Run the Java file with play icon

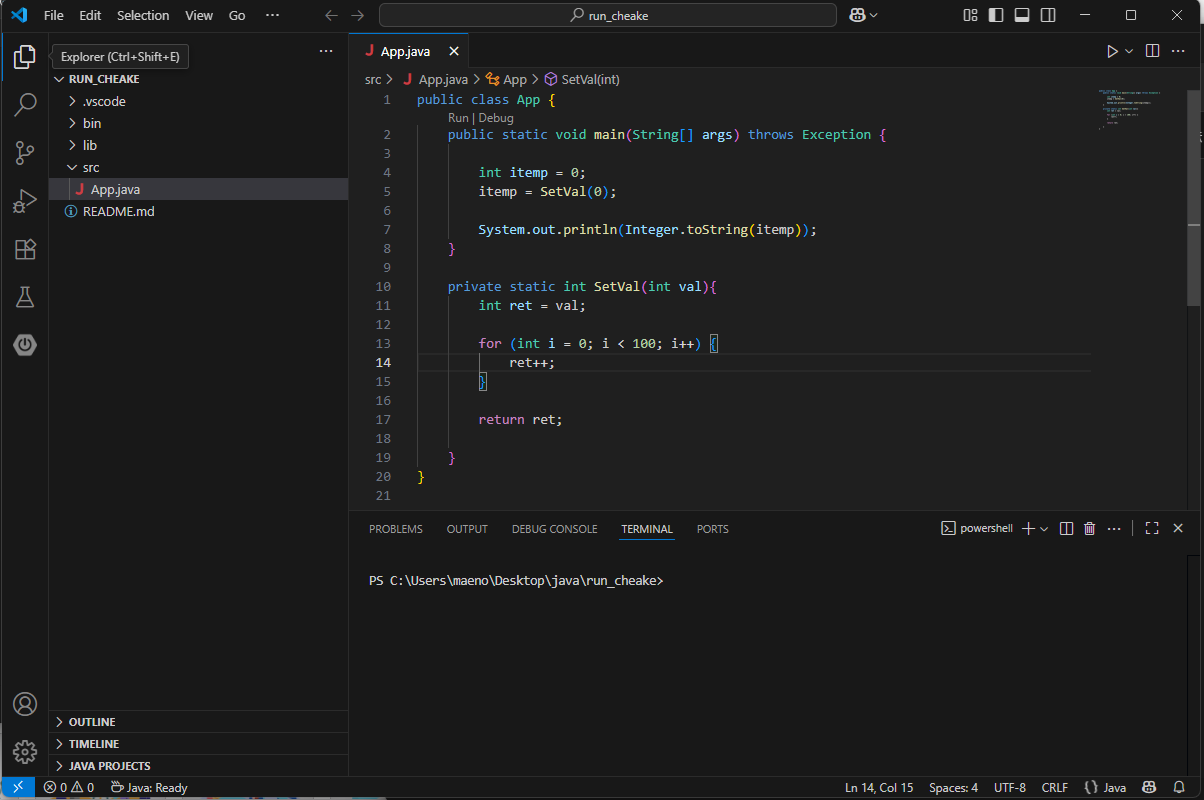1112,51
